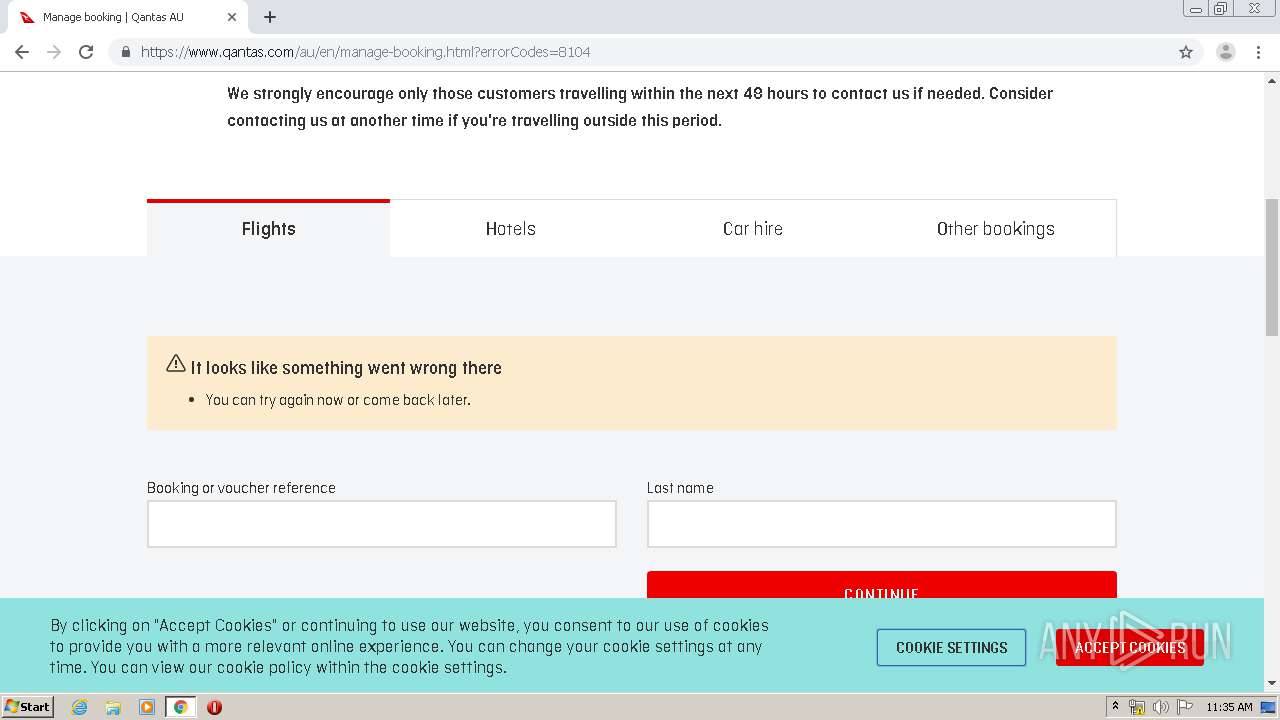1280x720 pixels.
Task: Open Cookie Settings
Action: coord(951,647)
